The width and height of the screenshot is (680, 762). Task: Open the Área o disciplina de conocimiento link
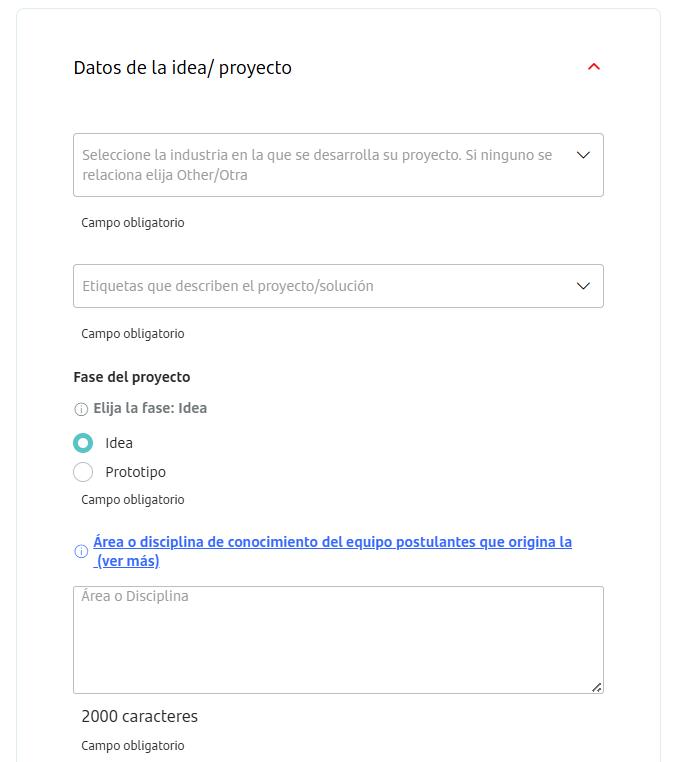332,542
